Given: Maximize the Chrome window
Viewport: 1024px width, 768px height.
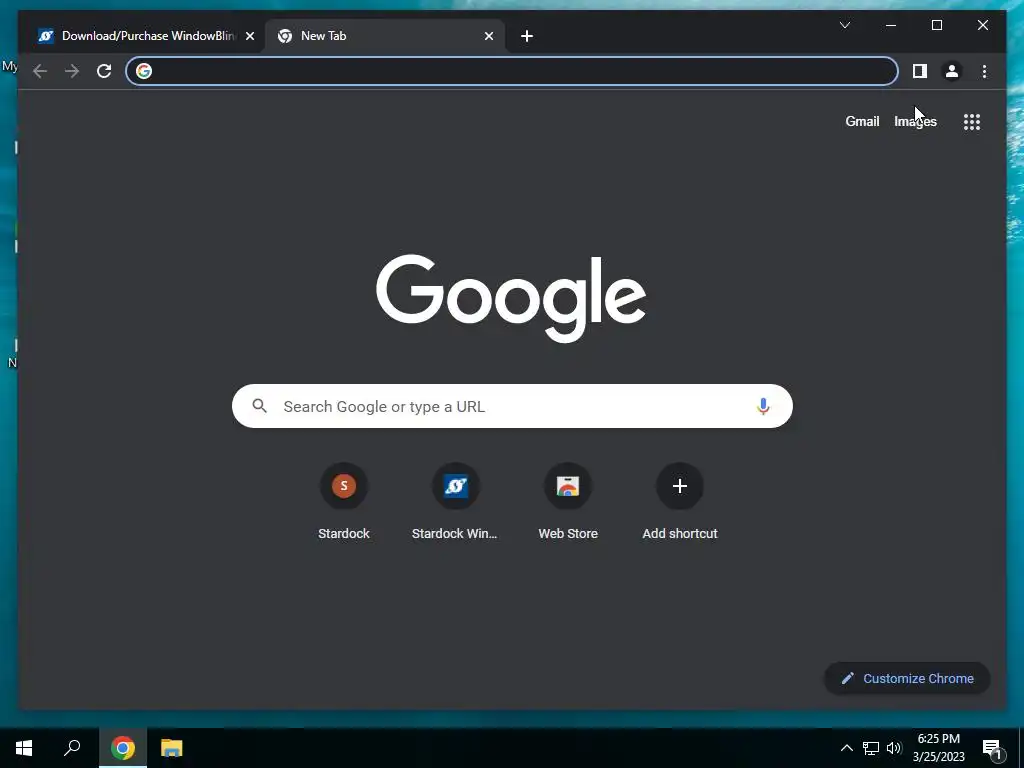Looking at the screenshot, I should pyautogui.click(x=936, y=25).
